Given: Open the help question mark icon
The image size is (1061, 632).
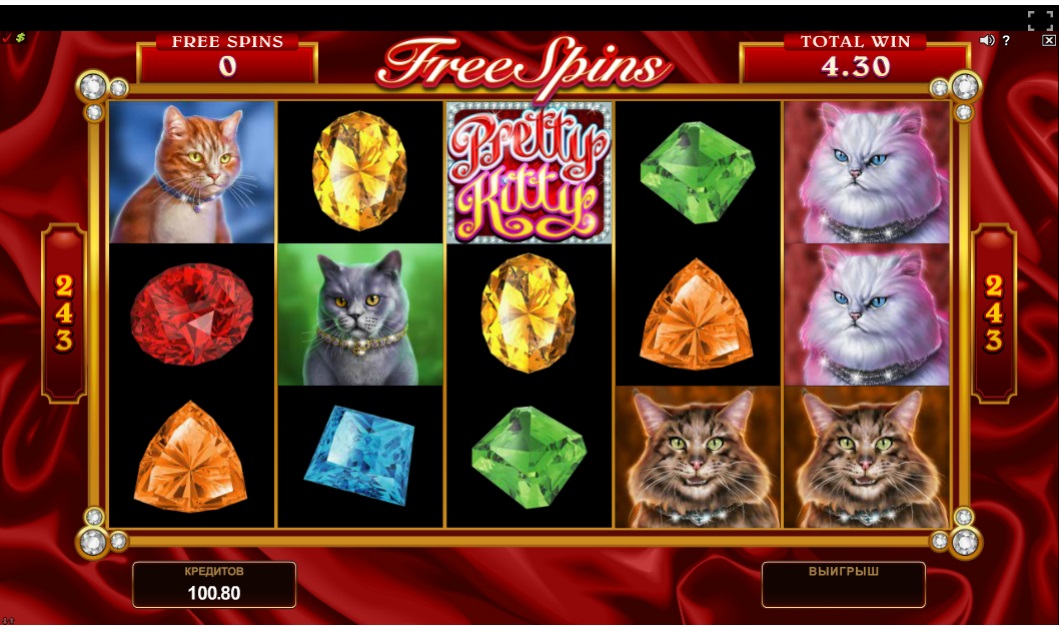Looking at the screenshot, I should click(1006, 41).
